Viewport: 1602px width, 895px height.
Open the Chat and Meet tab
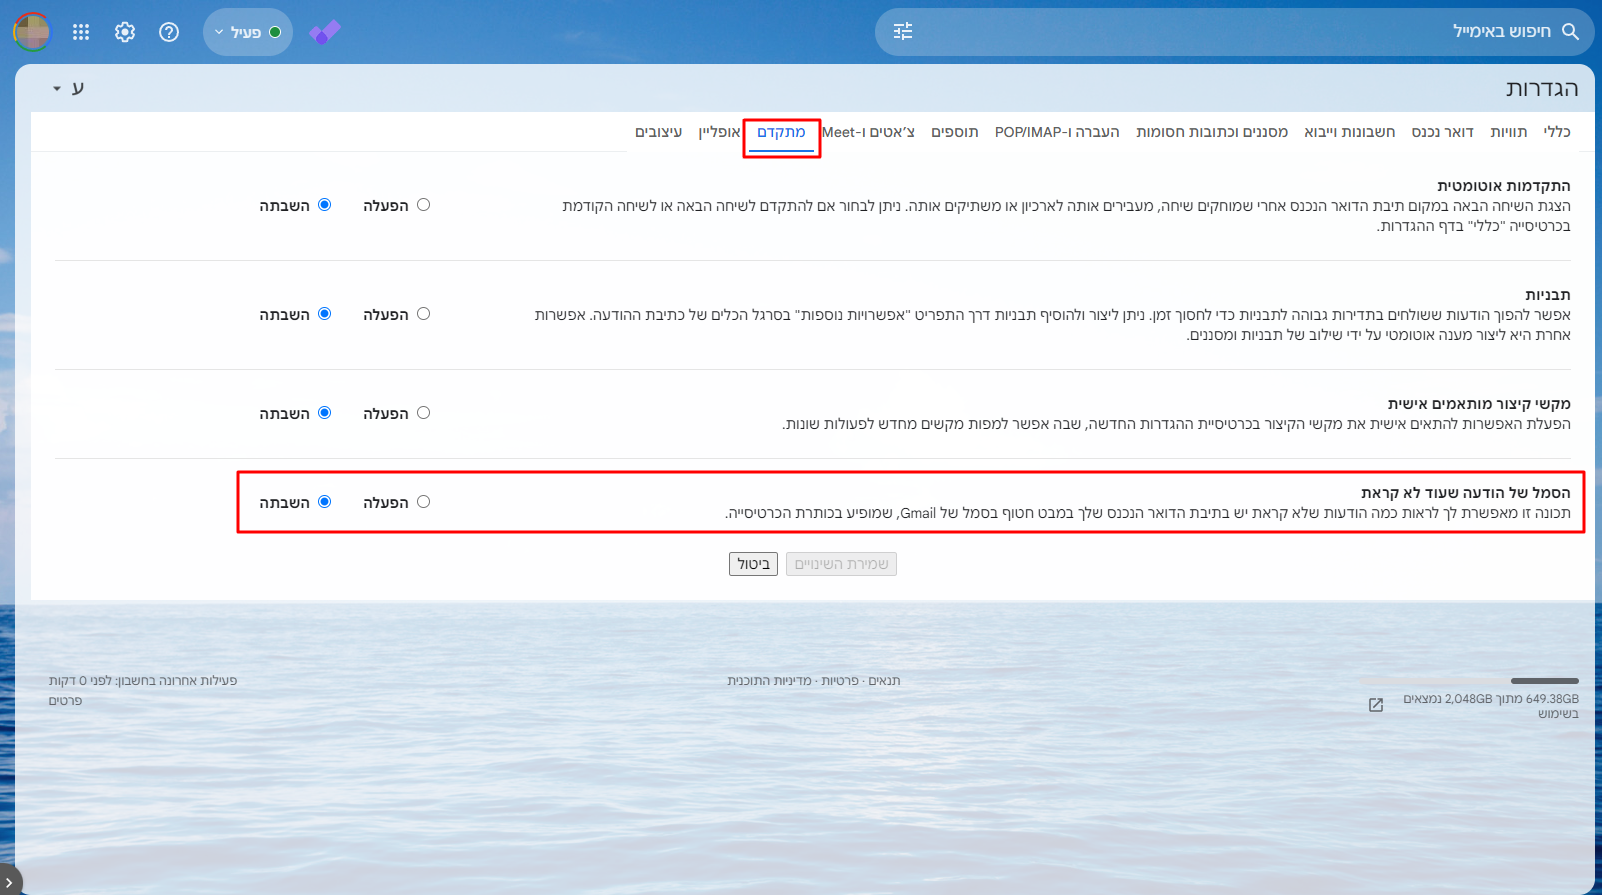point(868,132)
